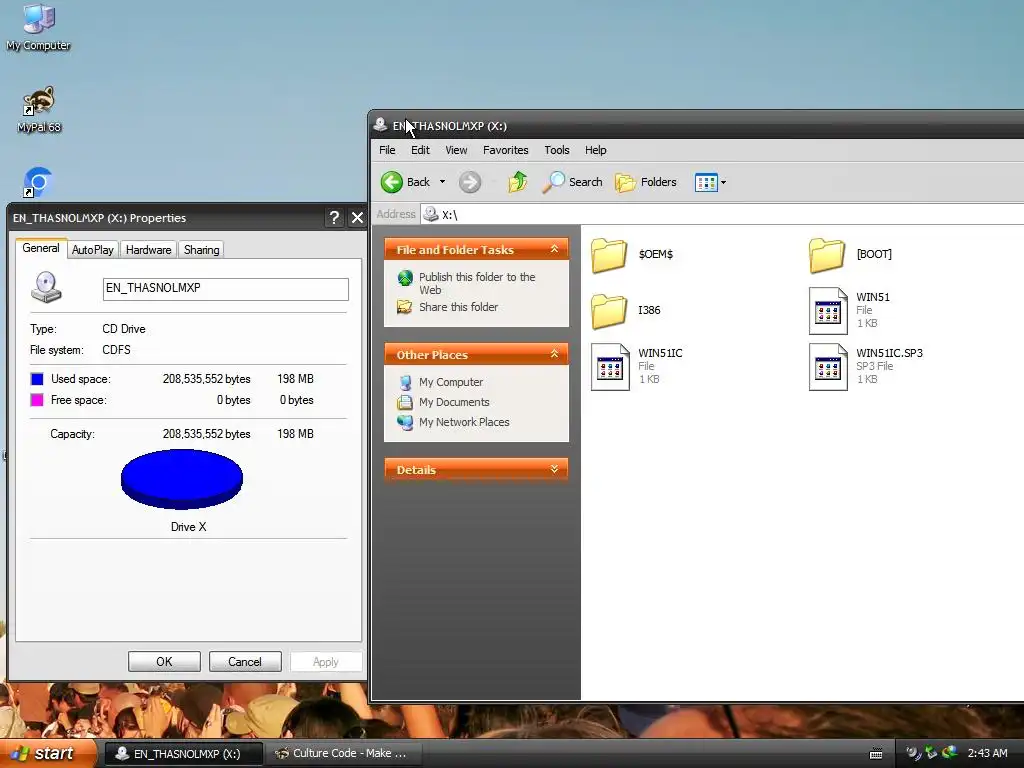Click the clock showing 2:43 AM
The height and width of the screenshot is (768, 1024).
tap(987, 754)
